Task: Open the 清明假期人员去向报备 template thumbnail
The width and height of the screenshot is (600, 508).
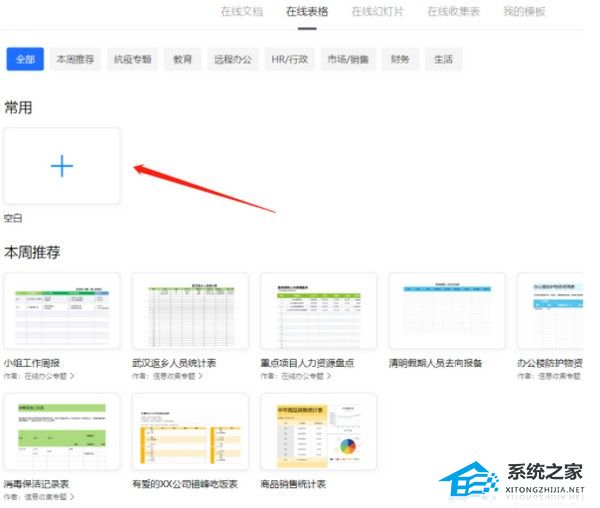Action: coord(447,311)
